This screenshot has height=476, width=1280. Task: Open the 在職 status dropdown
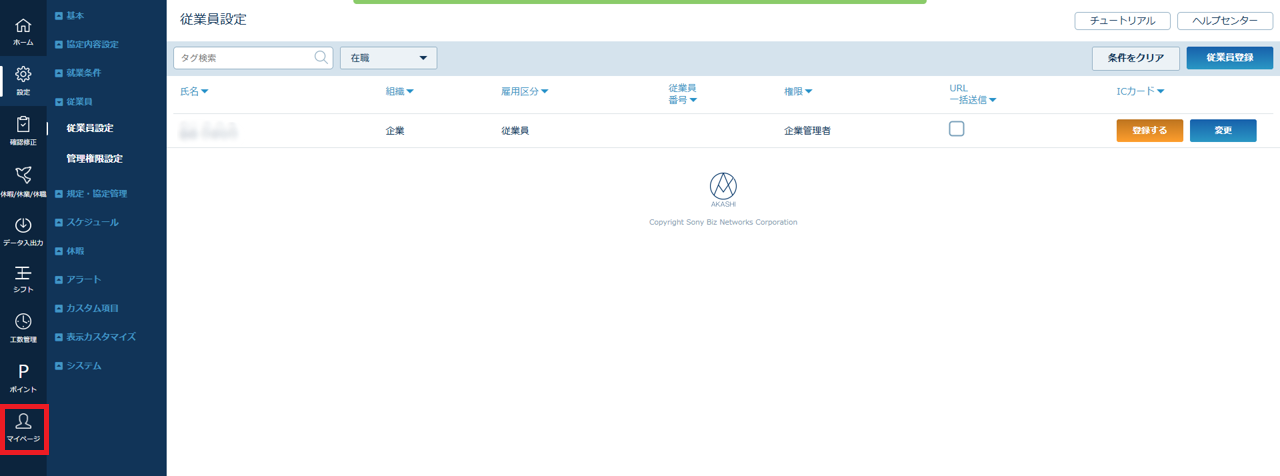coord(388,59)
